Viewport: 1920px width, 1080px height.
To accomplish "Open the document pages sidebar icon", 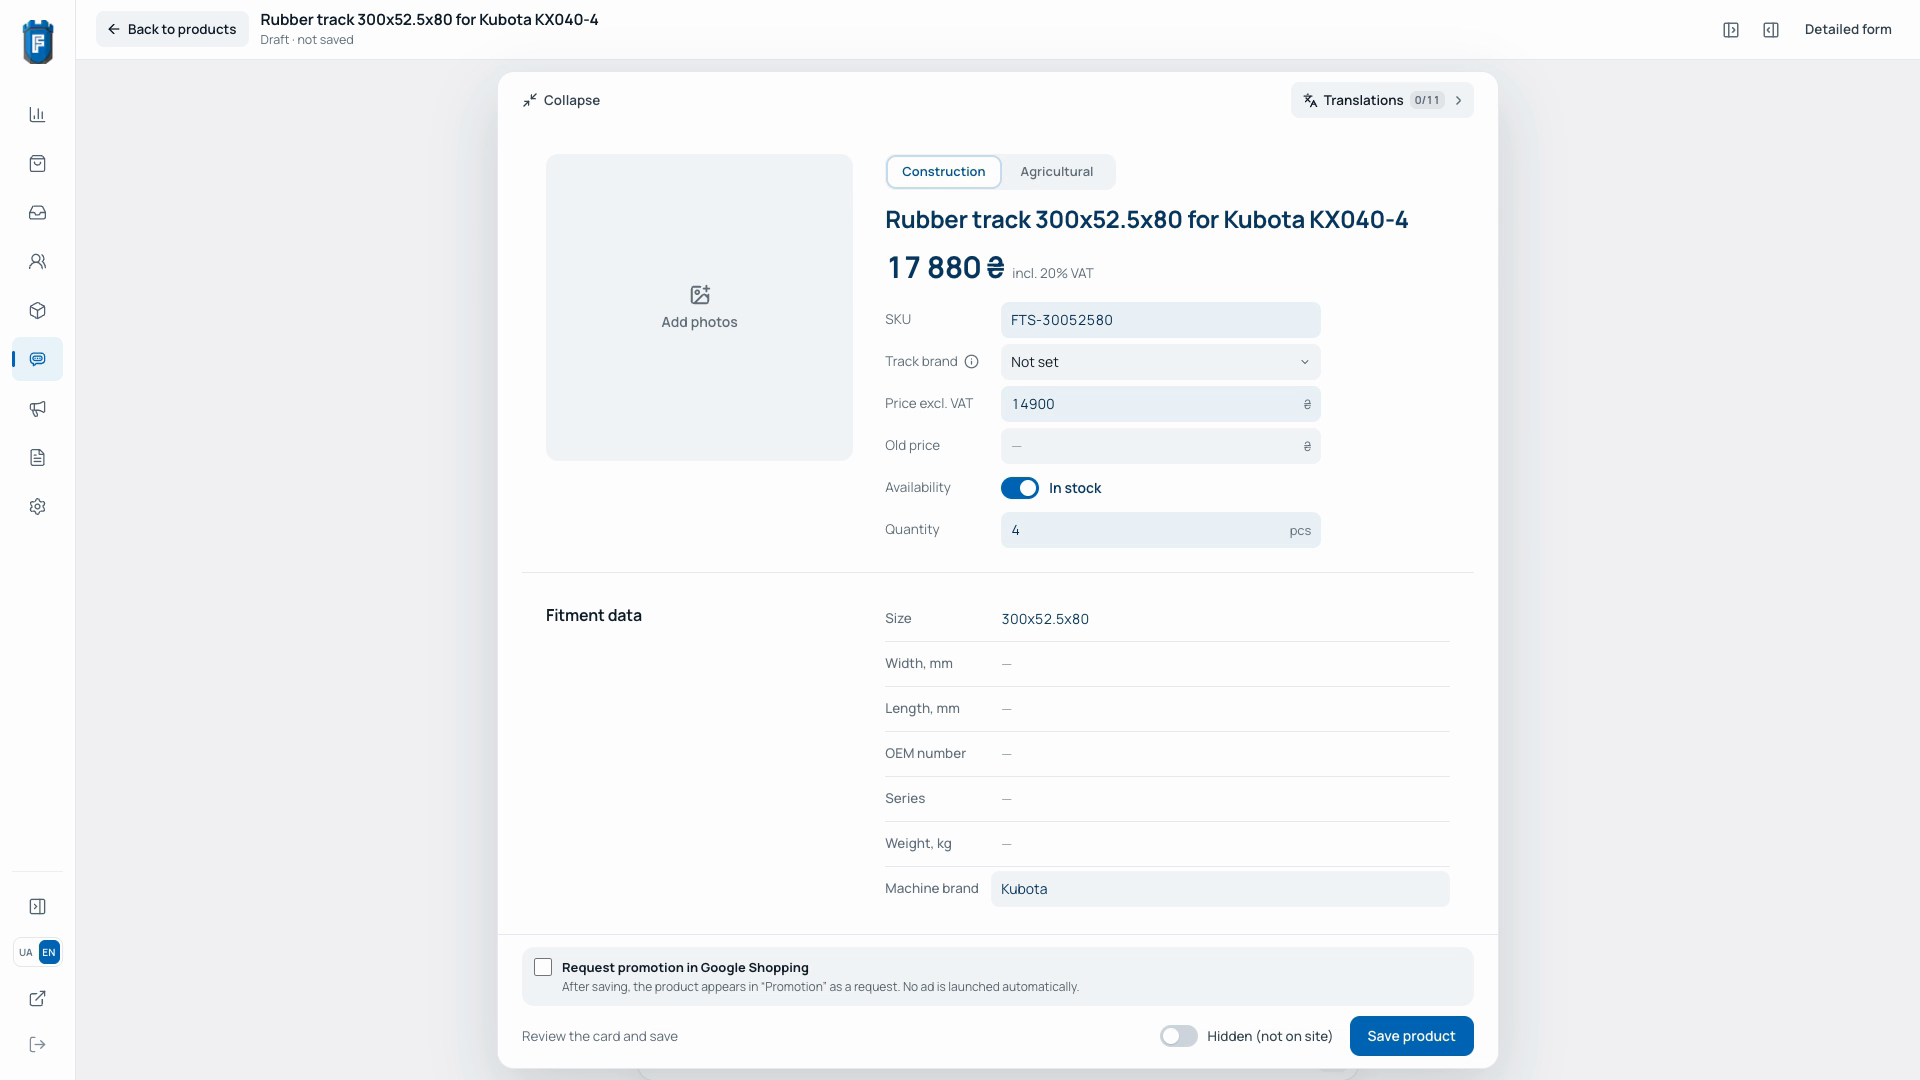I will click(37, 458).
